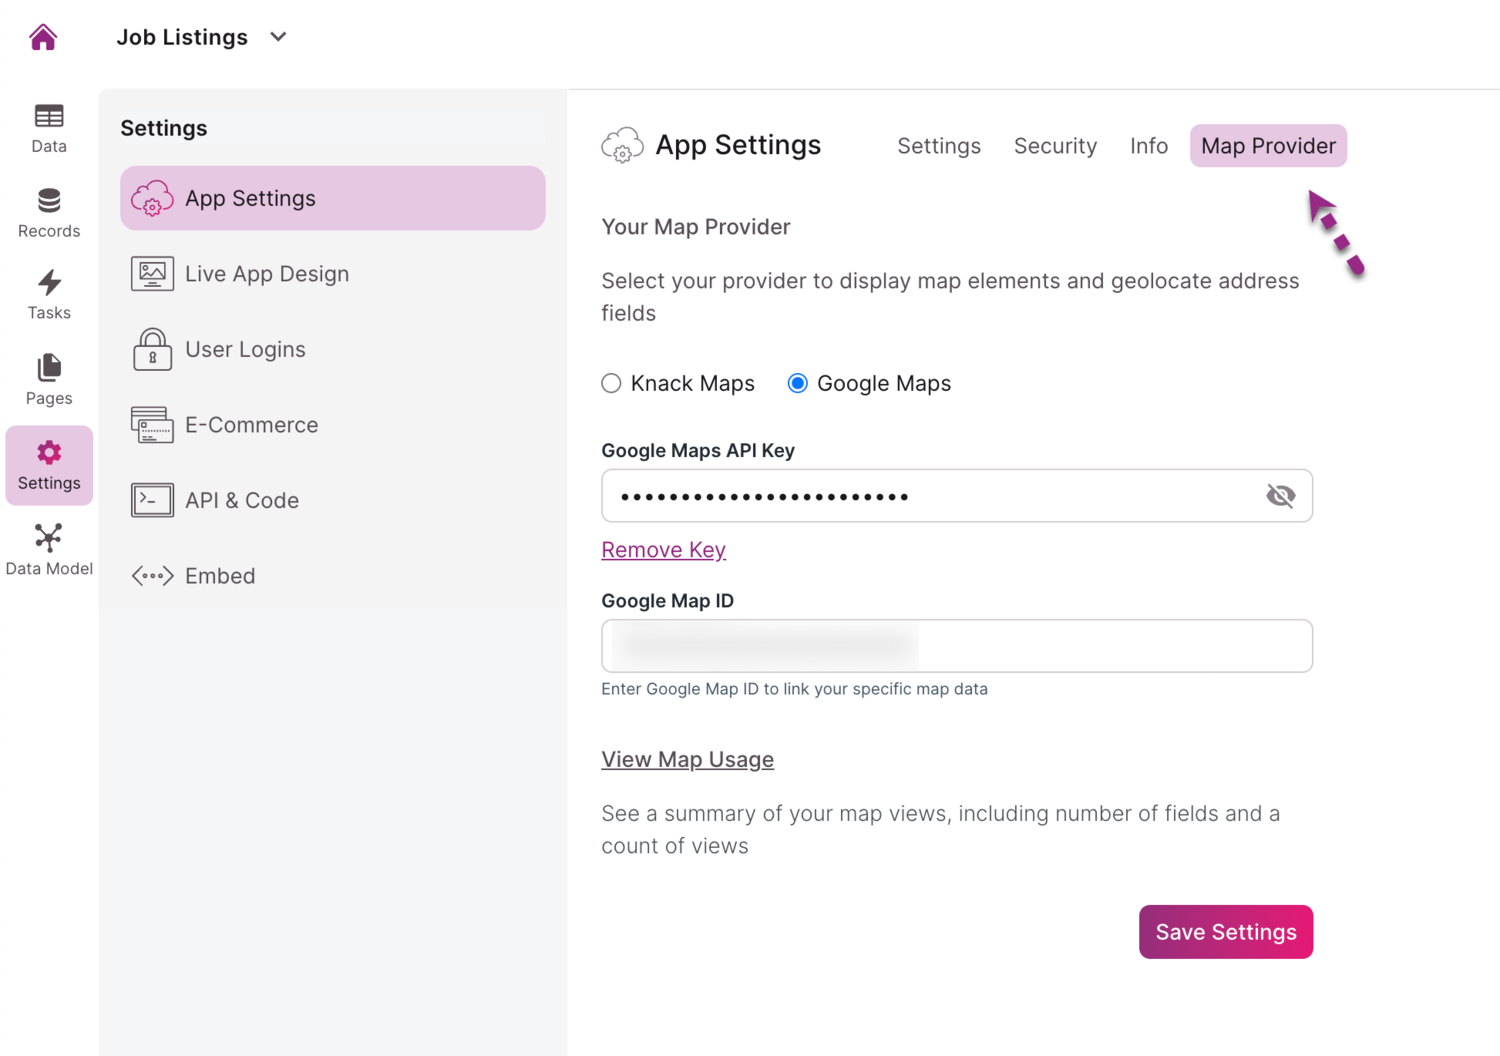Go to Records in the sidebar
This screenshot has width=1500, height=1056.
pyautogui.click(x=49, y=213)
